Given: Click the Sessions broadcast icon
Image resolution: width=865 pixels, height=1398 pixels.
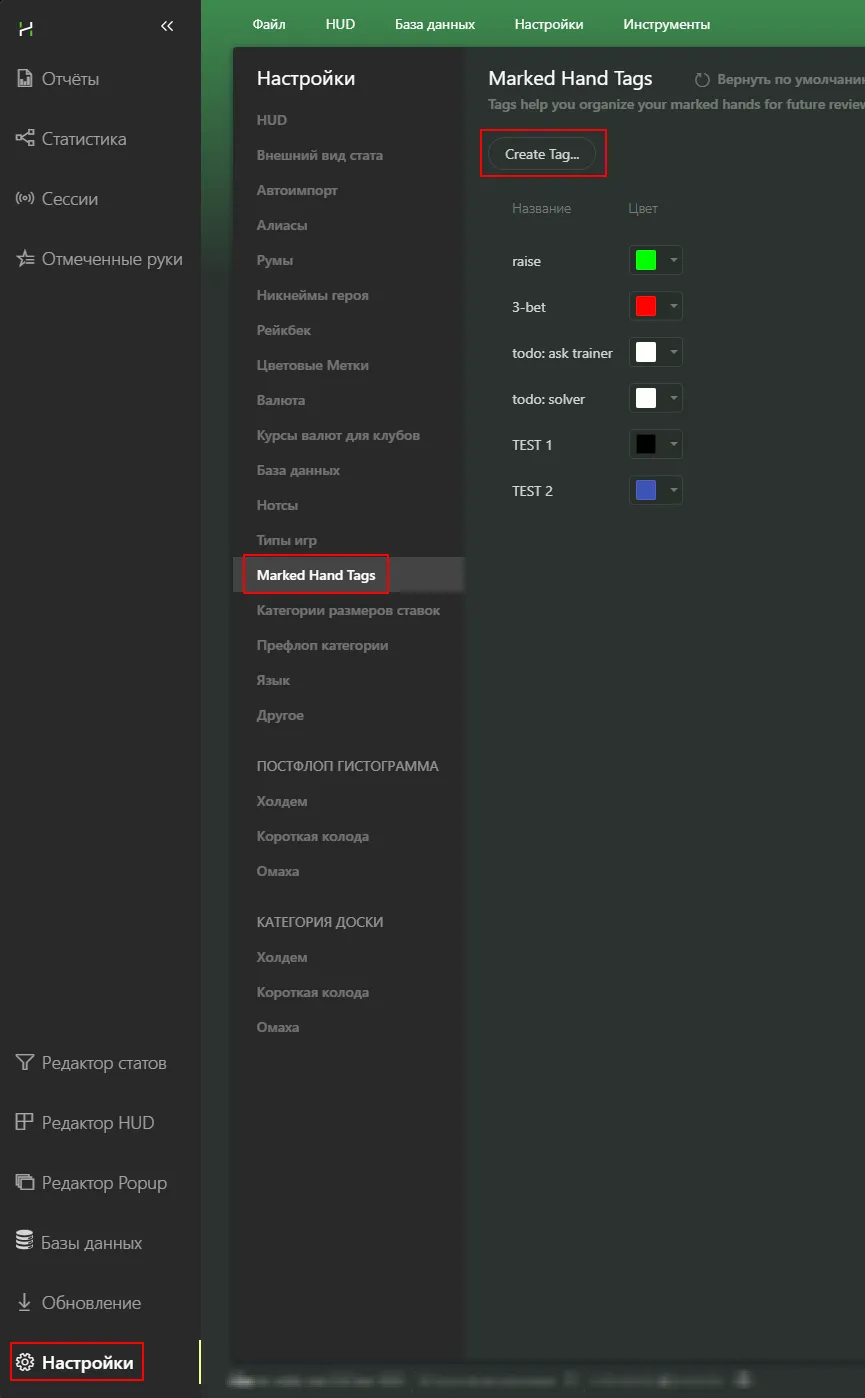Looking at the screenshot, I should point(25,199).
